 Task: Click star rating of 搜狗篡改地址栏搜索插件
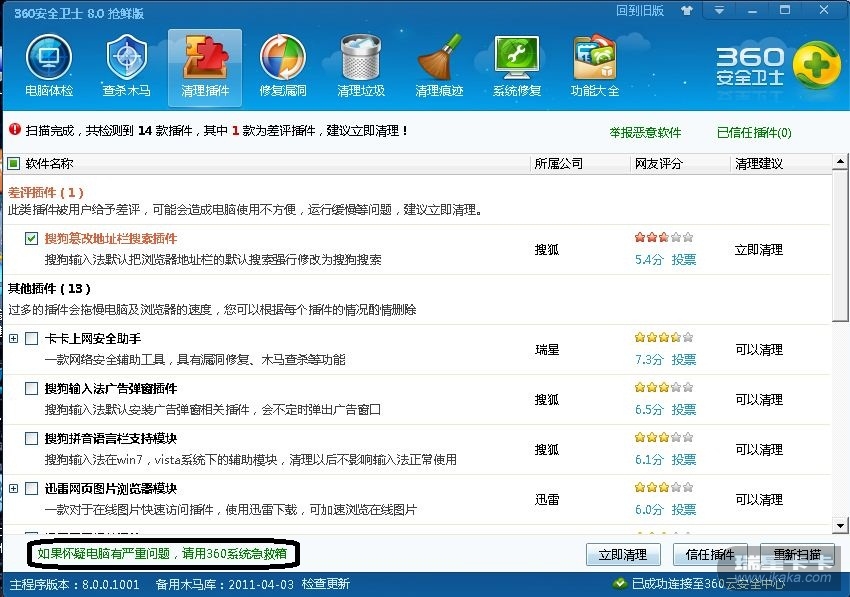coord(664,237)
